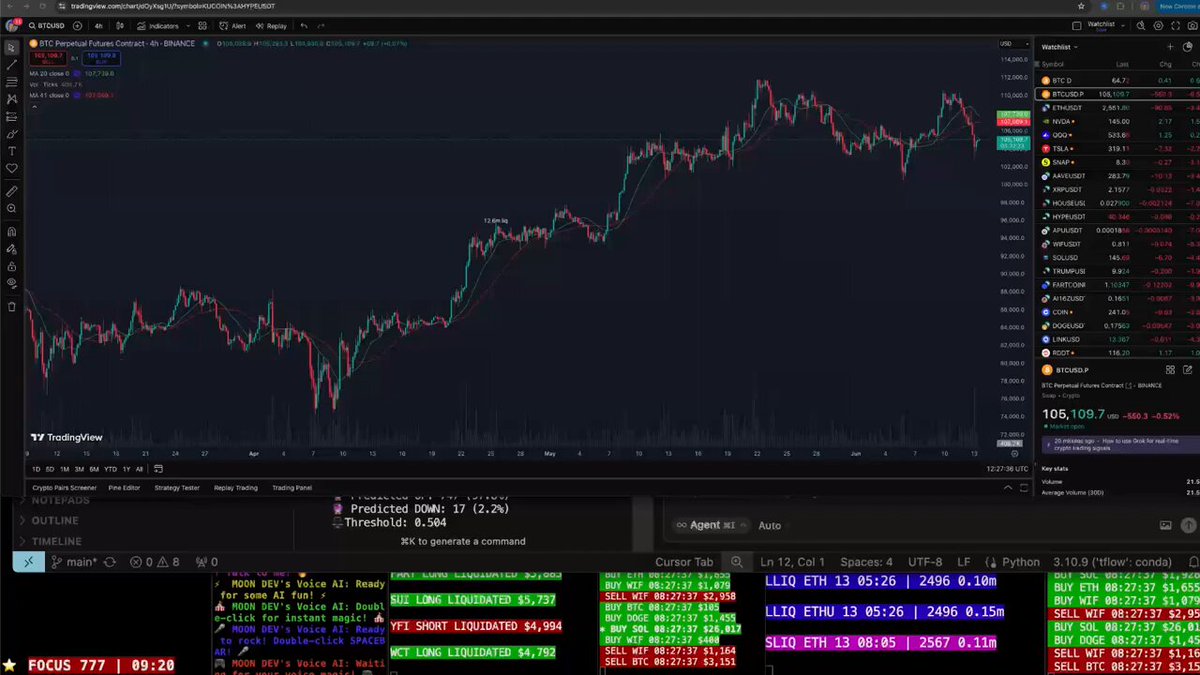
Task: Undo the last chart action
Action: tap(302, 26)
